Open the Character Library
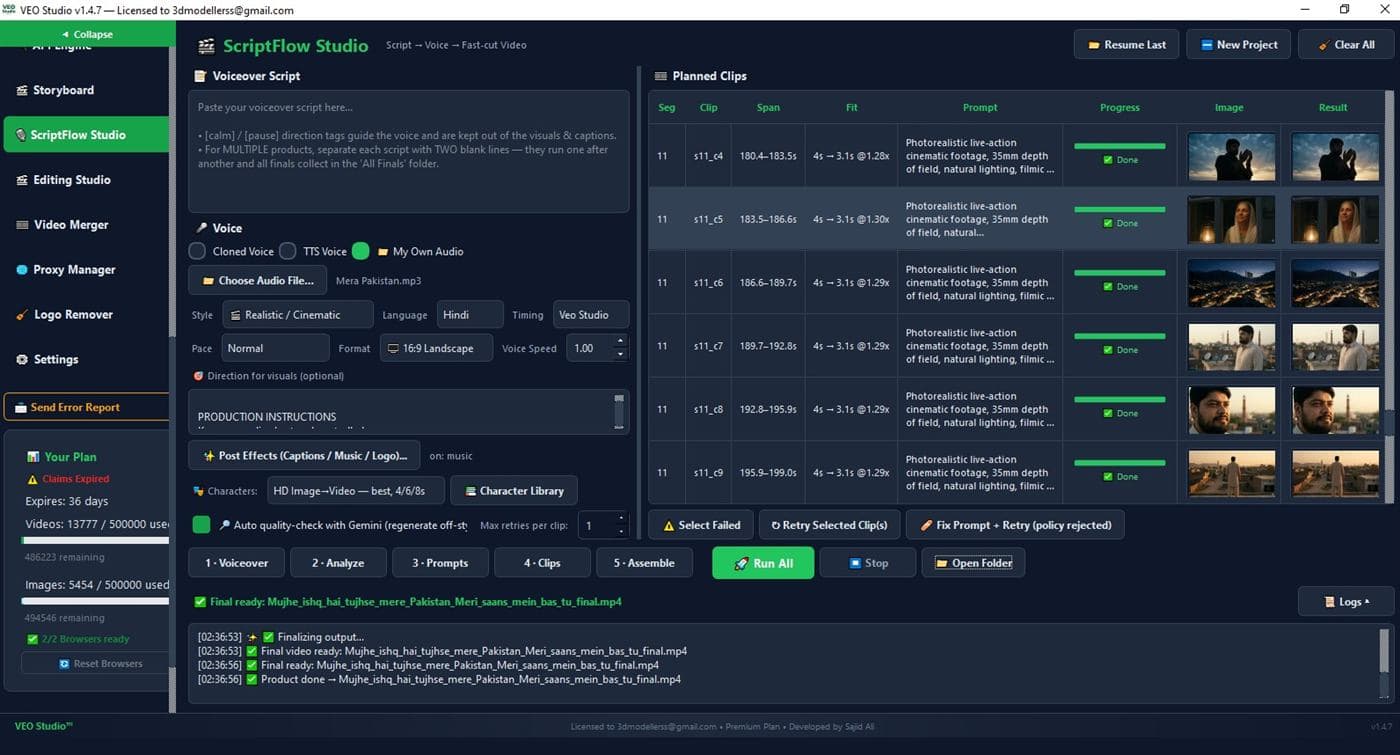 click(514, 491)
